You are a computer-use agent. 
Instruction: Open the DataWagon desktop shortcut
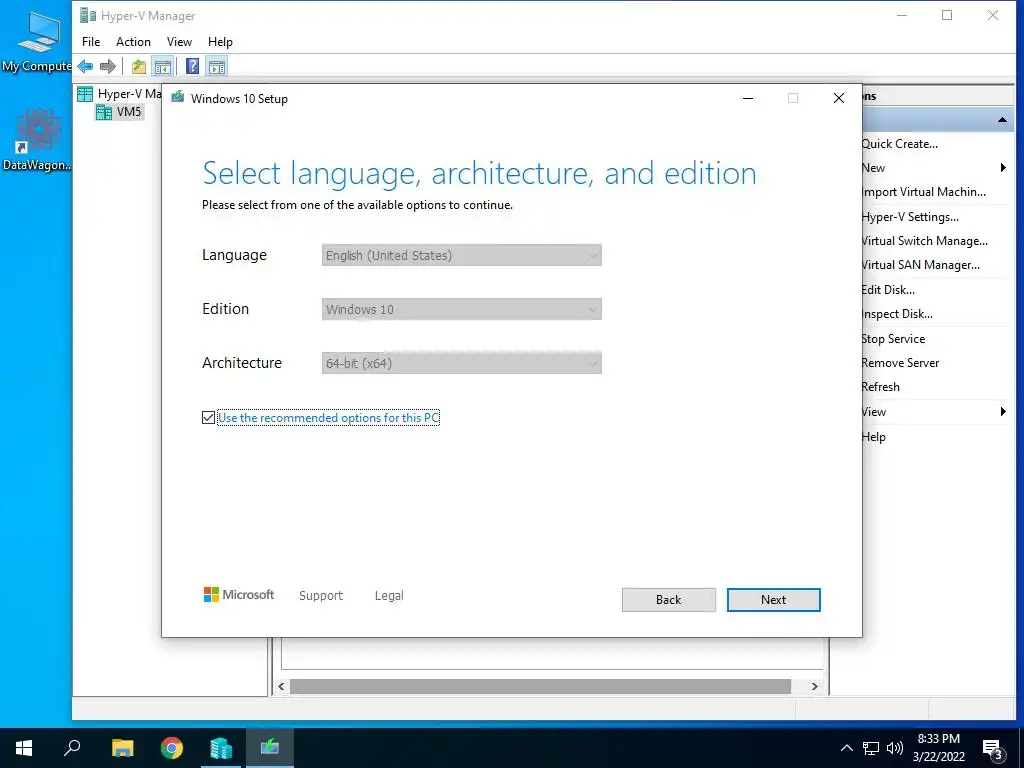click(37, 140)
